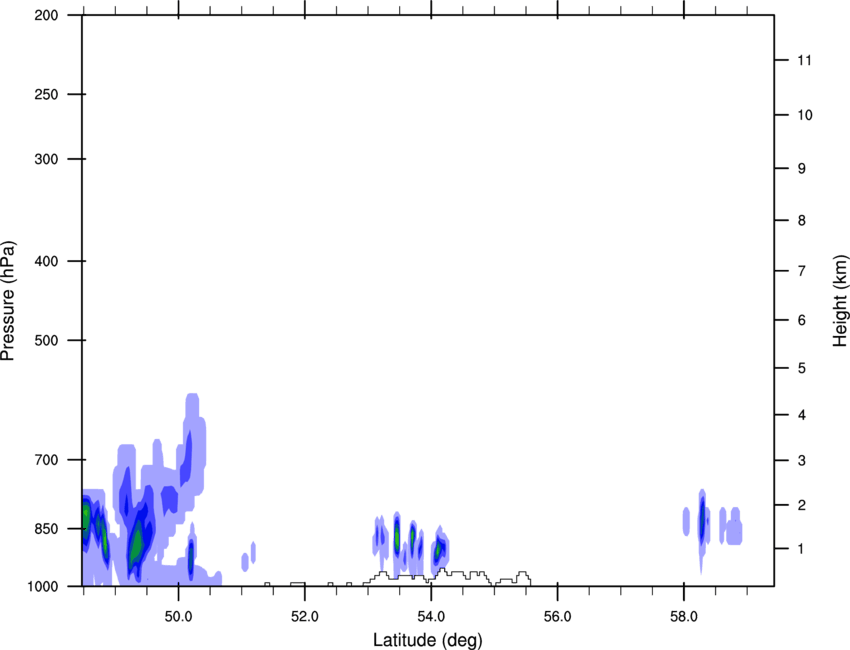Click height tick label 9
The width and height of the screenshot is (850, 650).
point(802,169)
